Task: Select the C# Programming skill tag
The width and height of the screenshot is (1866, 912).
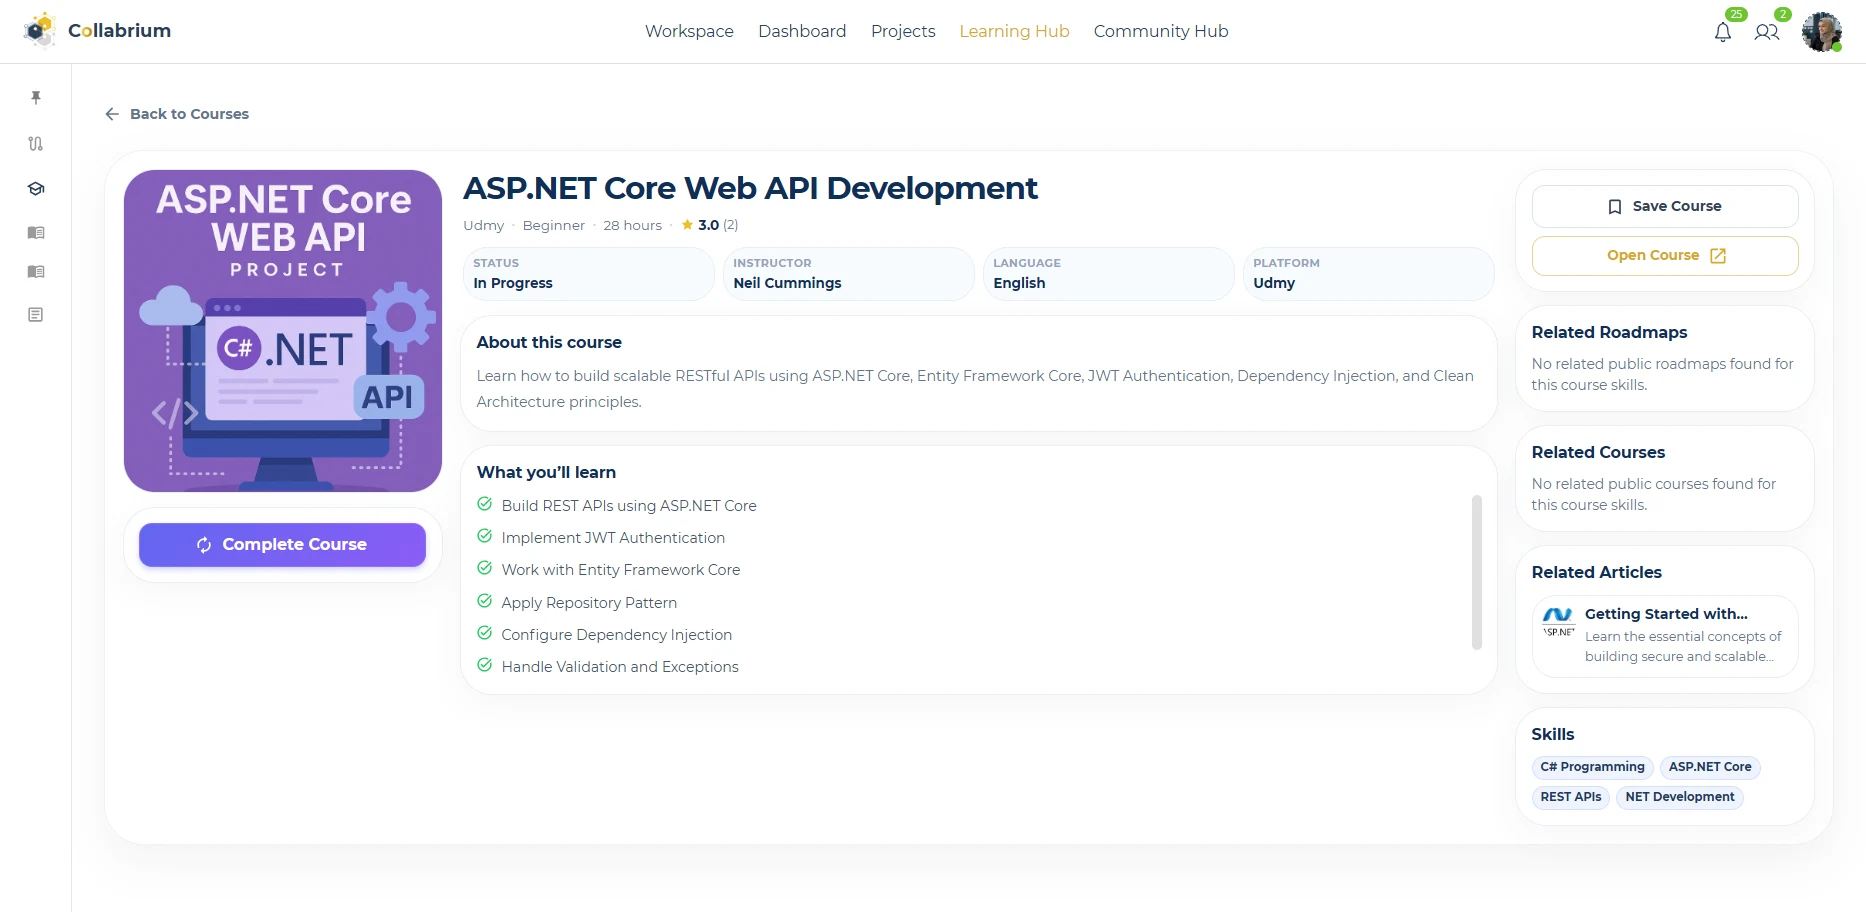Action: click(1592, 767)
